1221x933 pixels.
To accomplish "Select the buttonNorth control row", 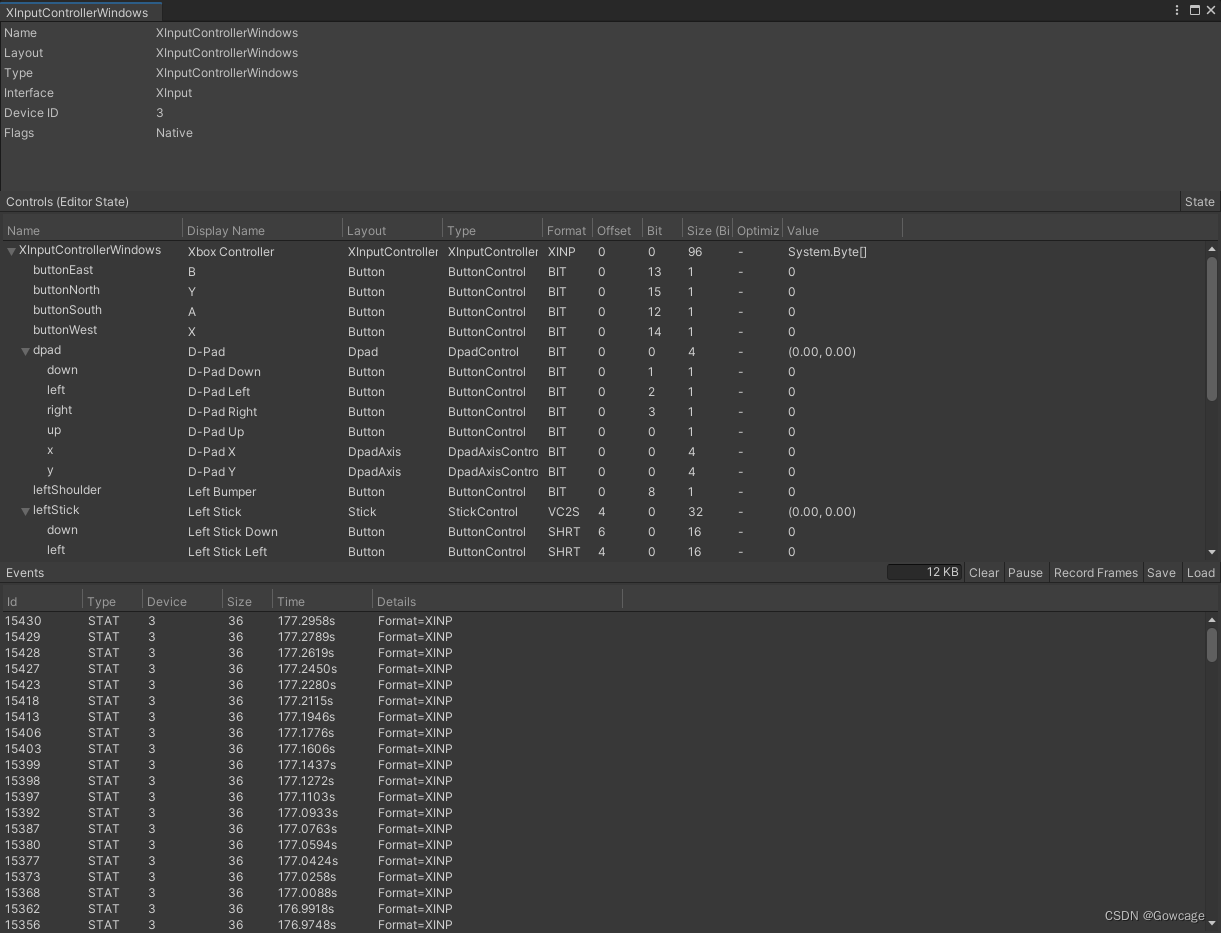I will tap(604, 291).
